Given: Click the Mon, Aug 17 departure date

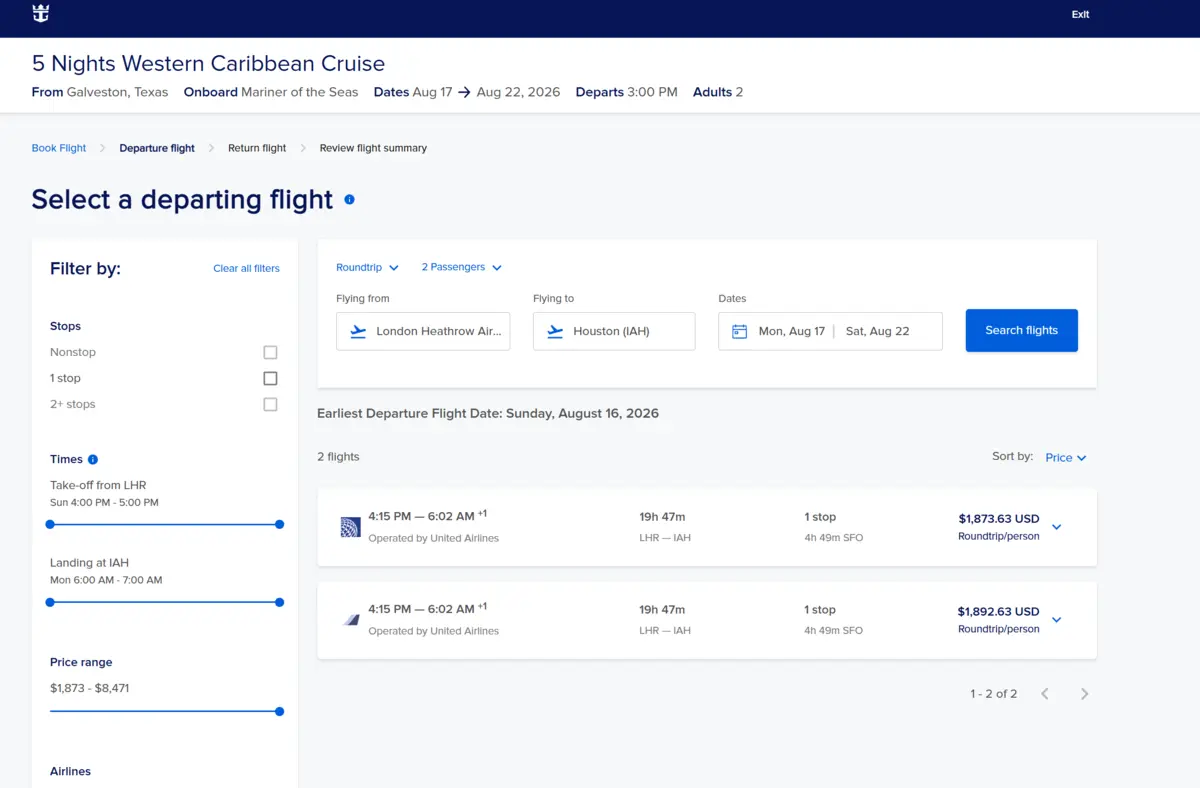Looking at the screenshot, I should pos(791,331).
